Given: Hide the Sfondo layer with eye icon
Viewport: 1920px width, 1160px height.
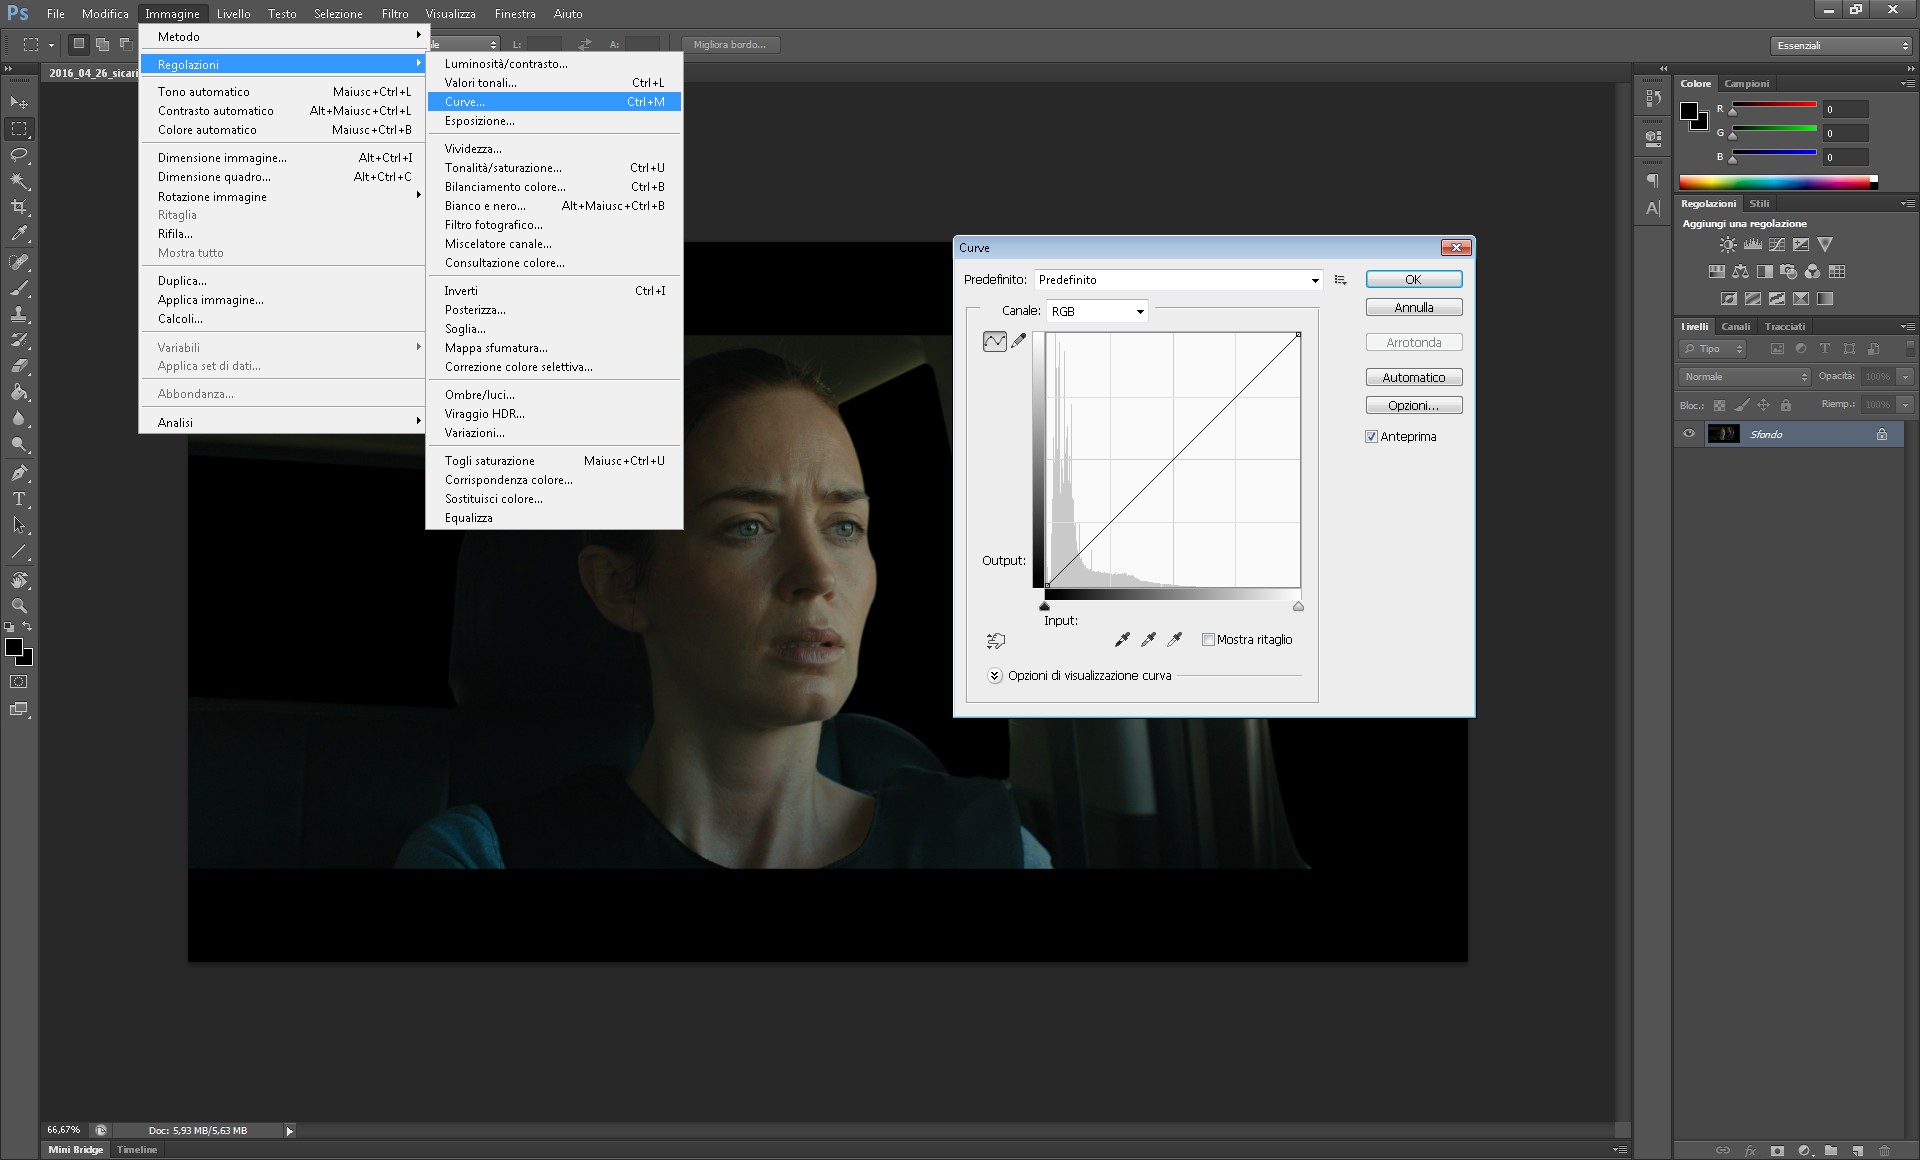Looking at the screenshot, I should tap(1689, 434).
